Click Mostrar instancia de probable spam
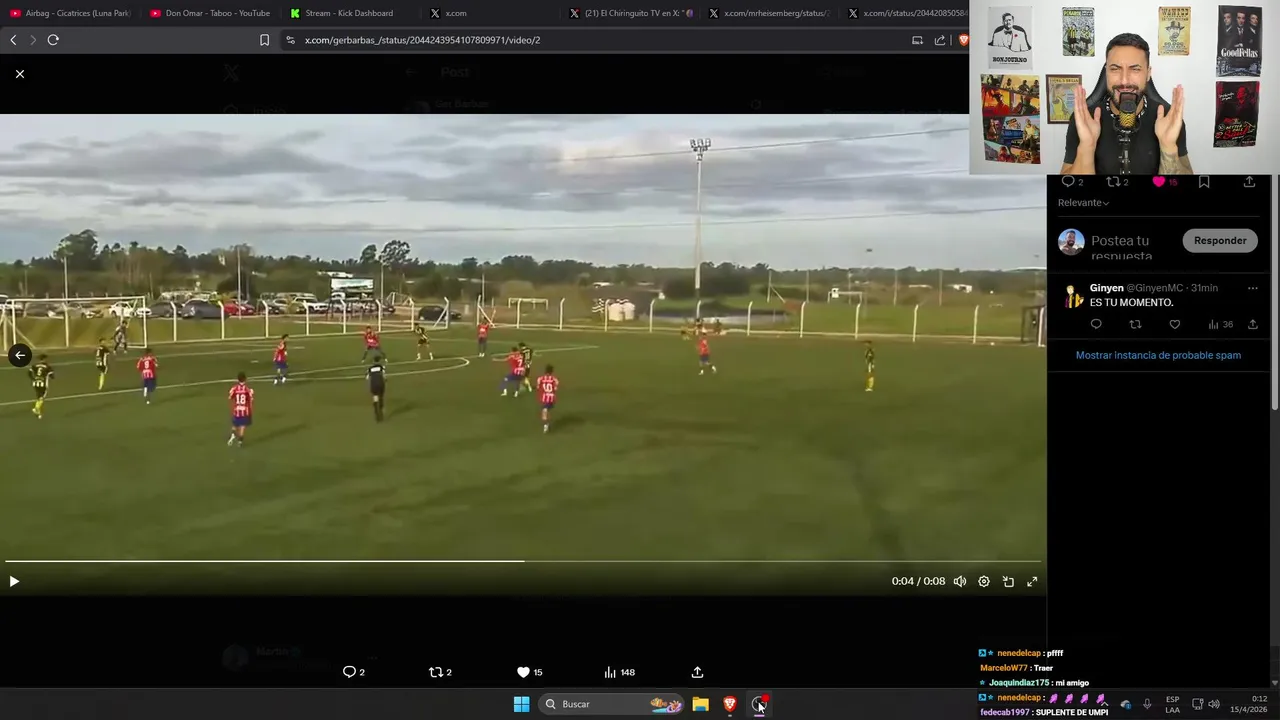 point(1158,355)
